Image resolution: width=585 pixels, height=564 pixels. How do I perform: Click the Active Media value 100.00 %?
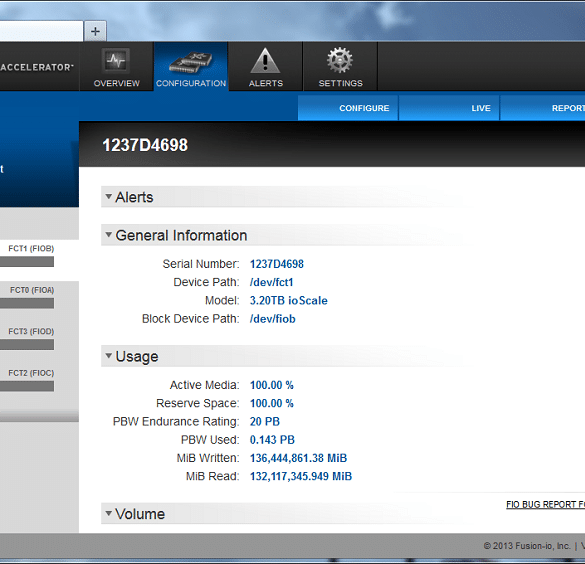(272, 385)
